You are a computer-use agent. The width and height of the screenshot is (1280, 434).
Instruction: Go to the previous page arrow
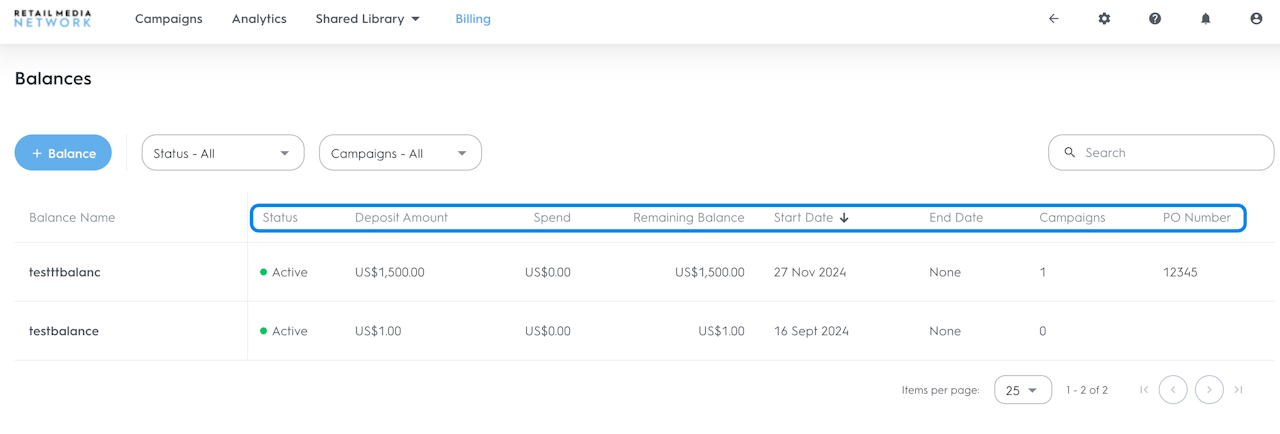click(1173, 390)
